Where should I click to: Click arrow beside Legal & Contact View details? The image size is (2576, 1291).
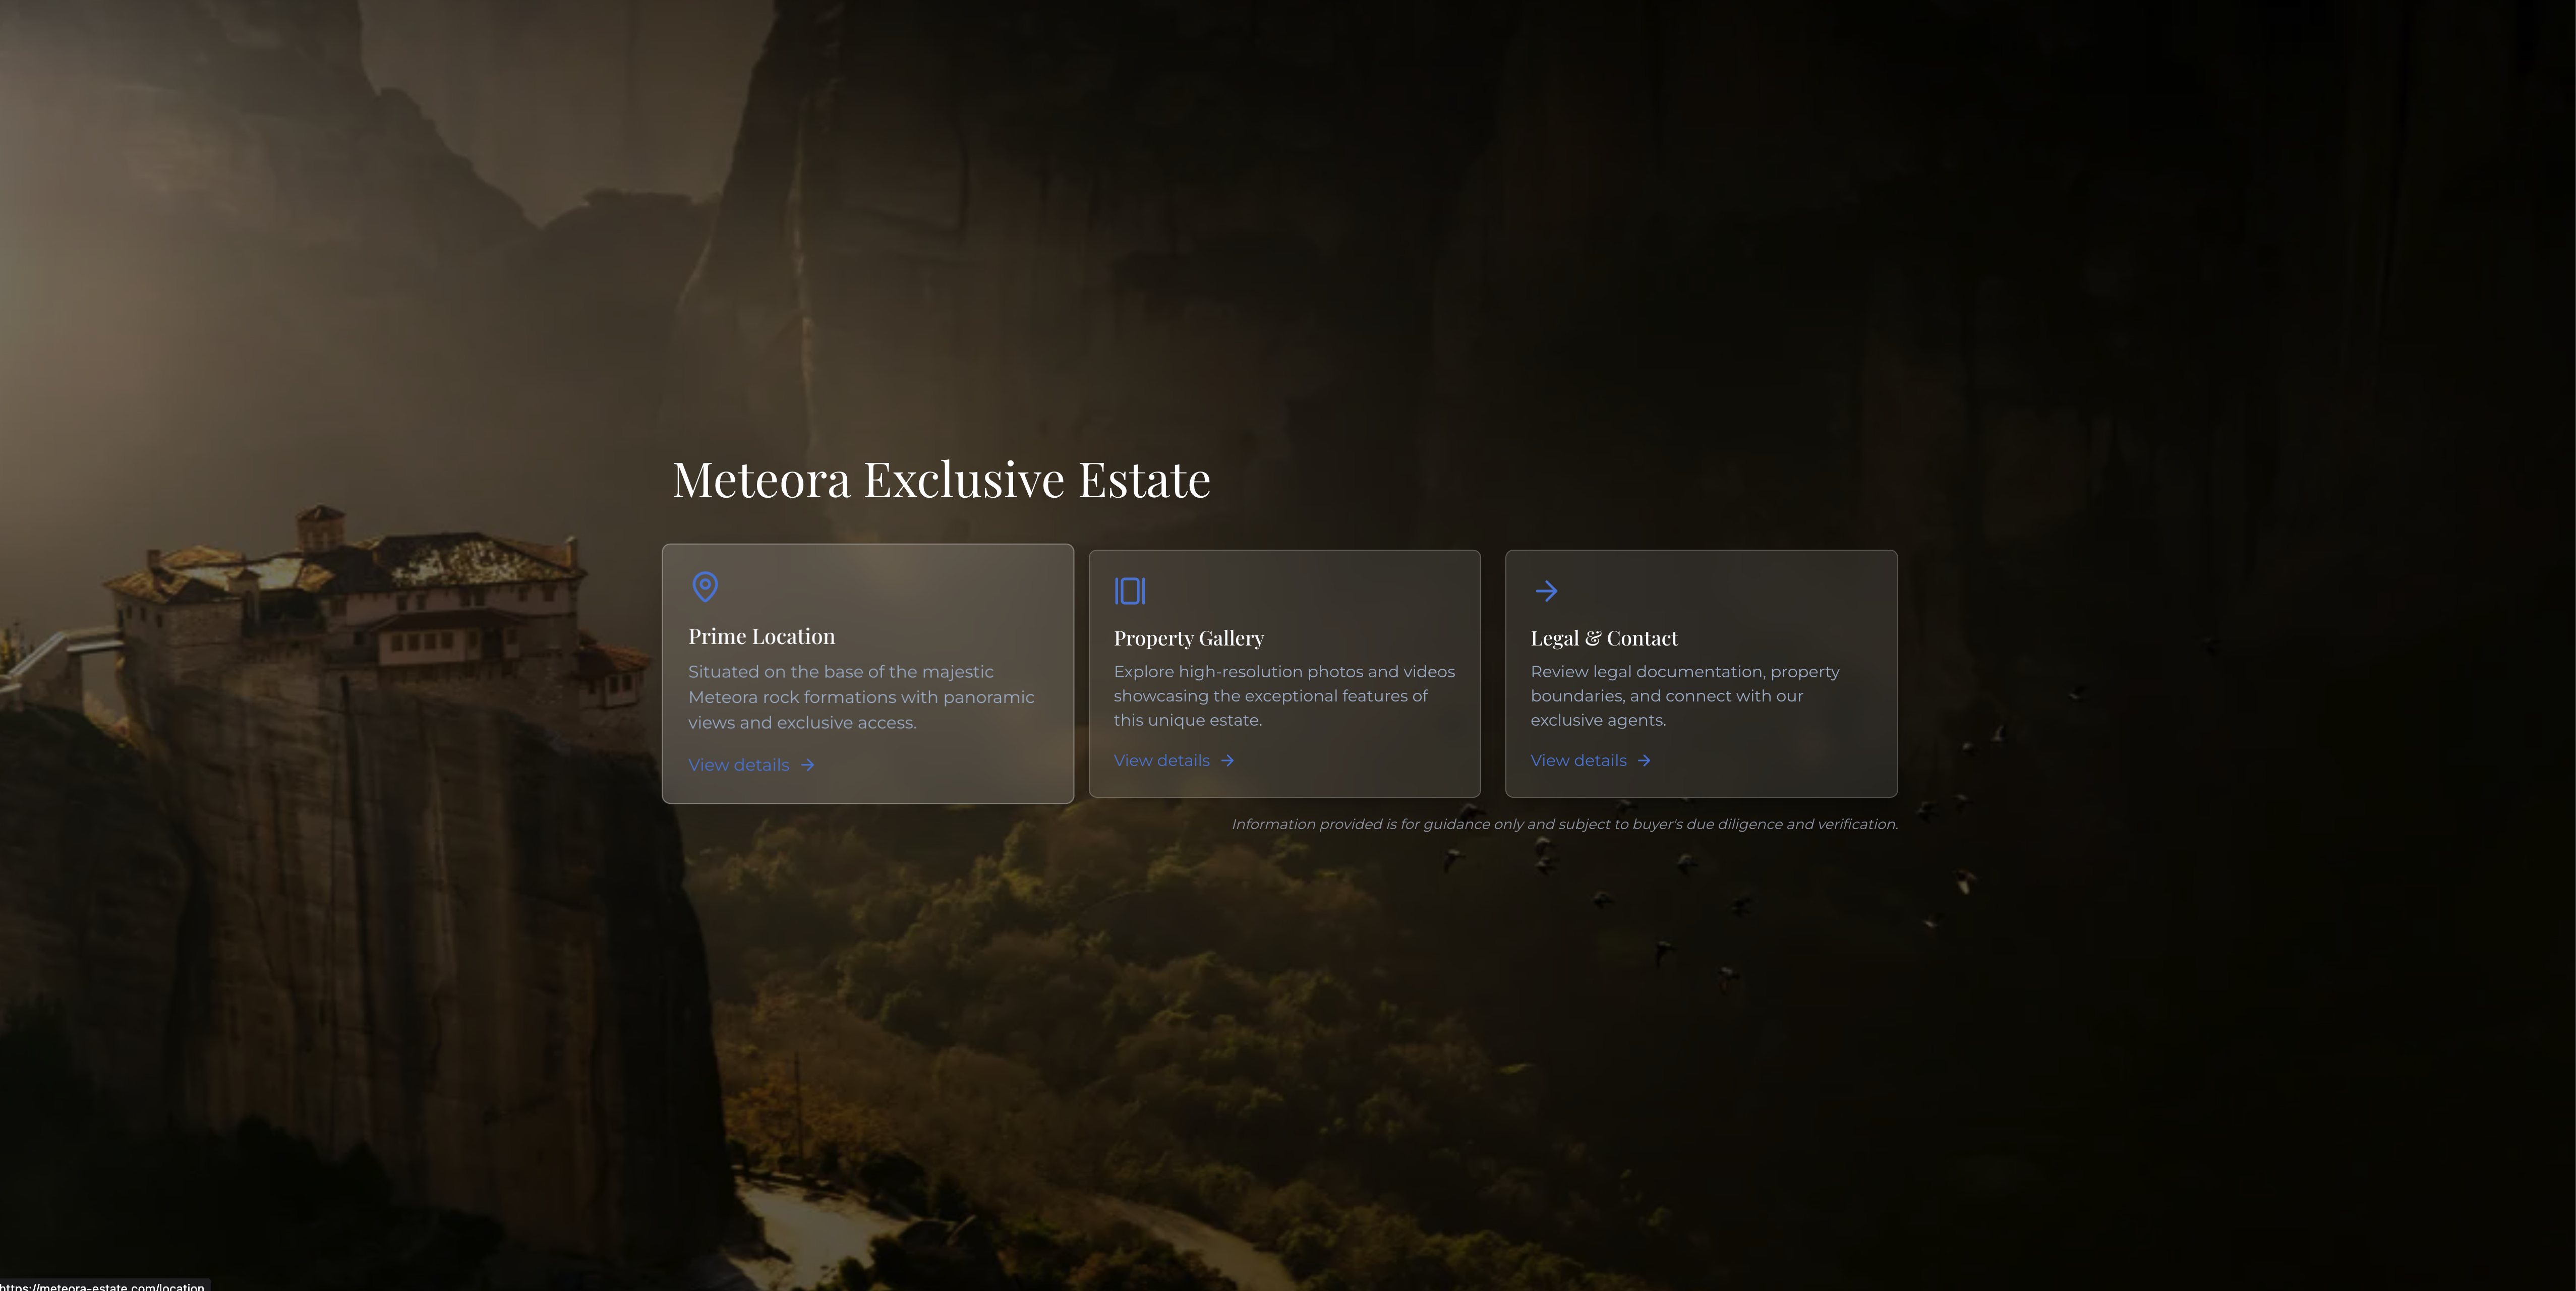[x=1644, y=761]
